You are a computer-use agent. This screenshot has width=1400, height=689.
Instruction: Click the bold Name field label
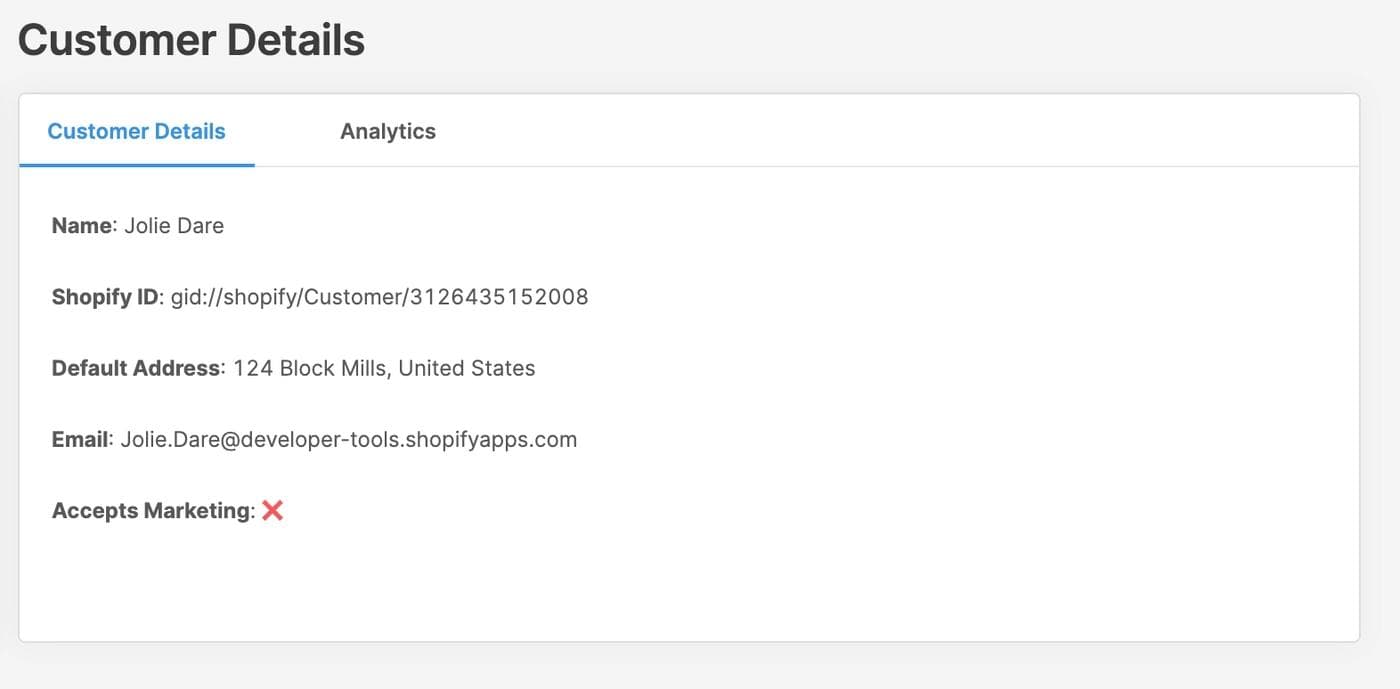coord(81,226)
